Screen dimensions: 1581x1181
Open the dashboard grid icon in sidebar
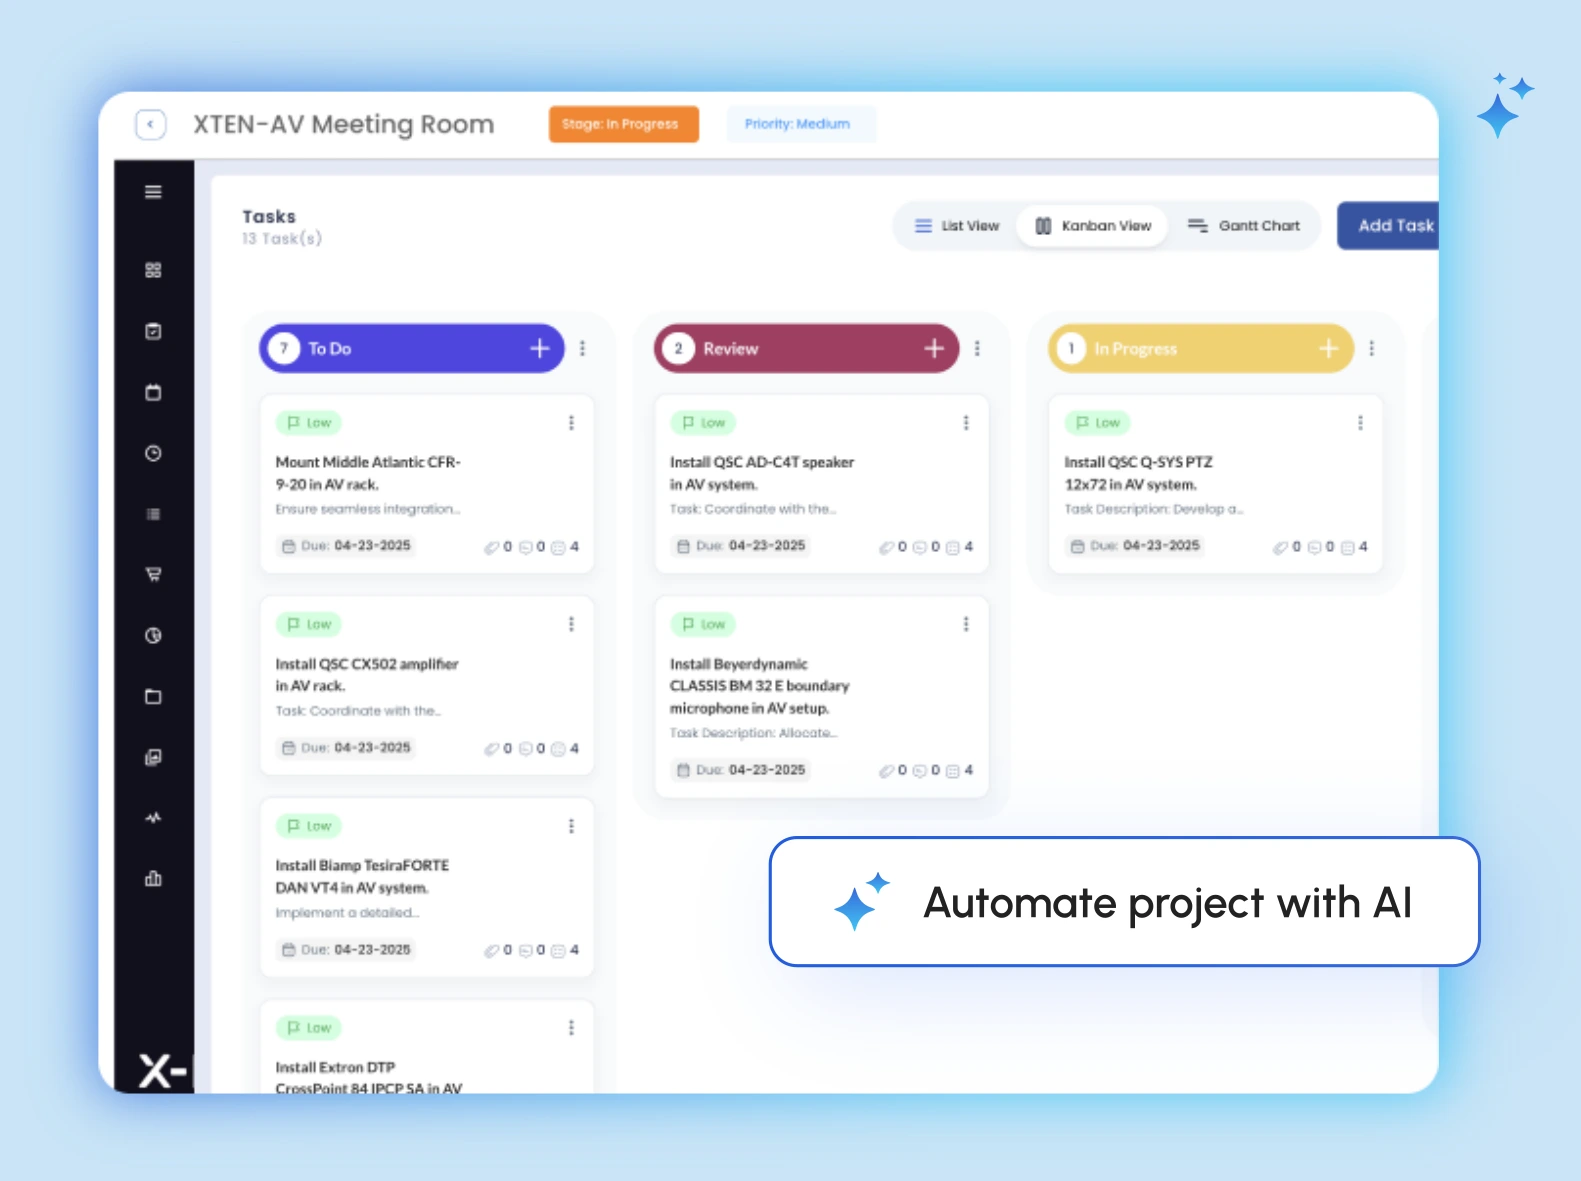[x=153, y=270]
